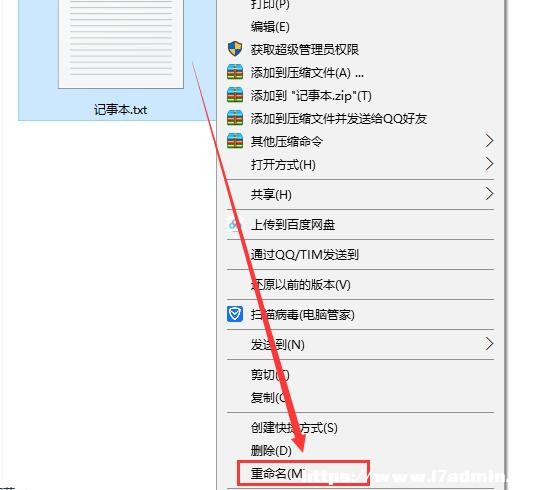Viewport: 537px width, 490px height.
Task: Select the 记事本.txt file thumbnail
Action: pos(121,44)
